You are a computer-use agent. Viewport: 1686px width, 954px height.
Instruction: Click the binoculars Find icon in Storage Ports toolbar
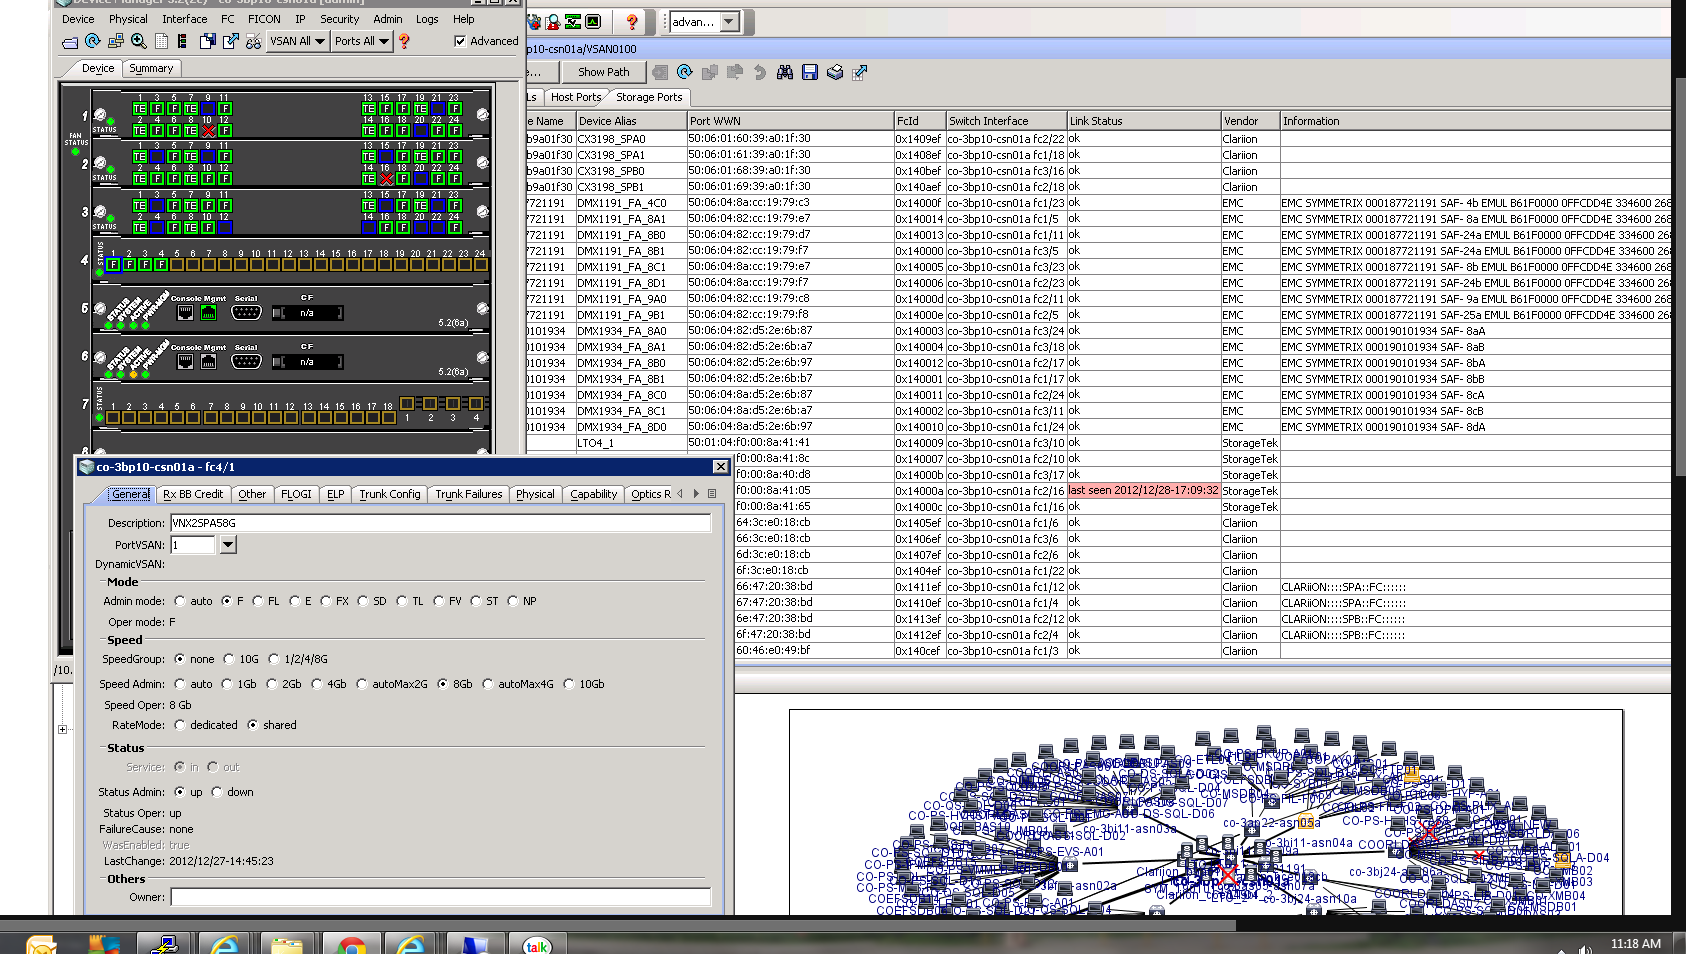tap(785, 72)
